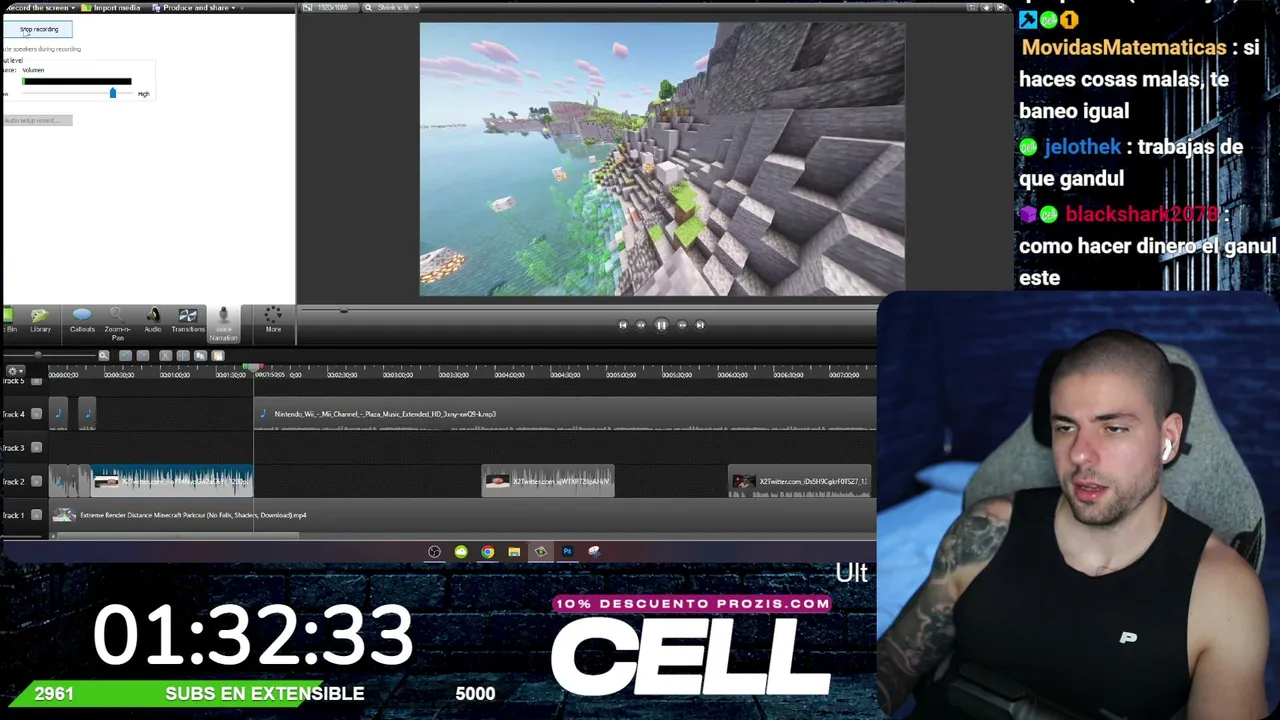Click the Redo icon on timeline toolbar
The height and width of the screenshot is (720, 1280).
[x=143, y=356]
